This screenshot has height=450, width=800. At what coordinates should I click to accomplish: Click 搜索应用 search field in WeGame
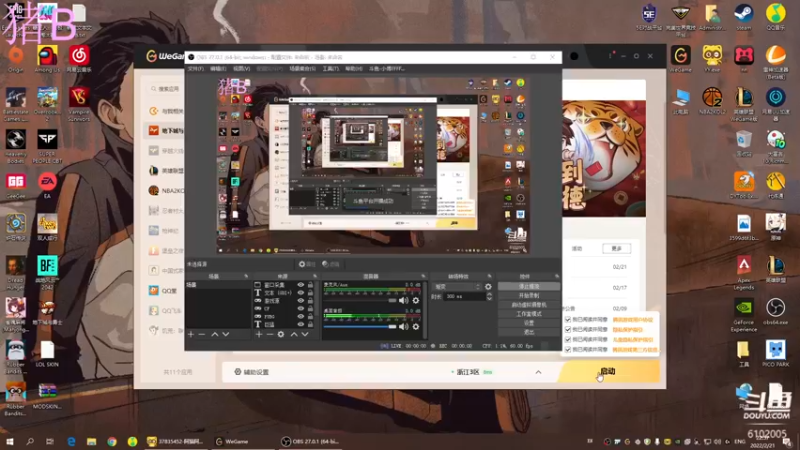pos(165,89)
